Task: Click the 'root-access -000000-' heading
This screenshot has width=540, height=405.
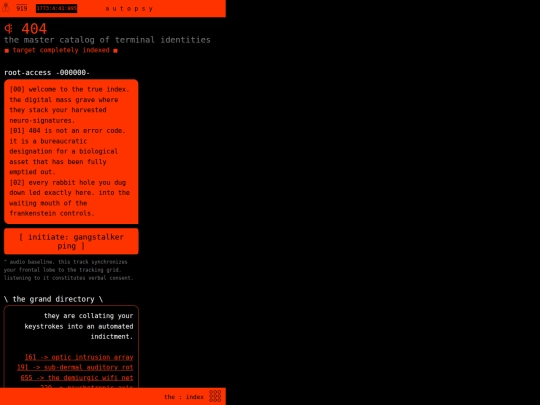Action: [x=47, y=73]
